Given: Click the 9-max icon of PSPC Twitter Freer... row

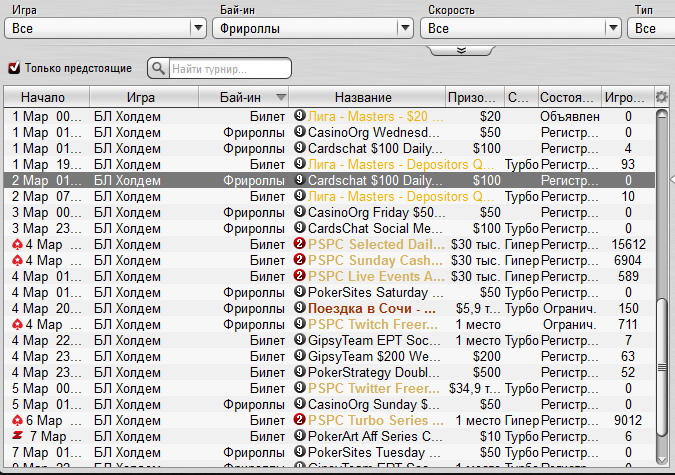Looking at the screenshot, I should (300, 387).
